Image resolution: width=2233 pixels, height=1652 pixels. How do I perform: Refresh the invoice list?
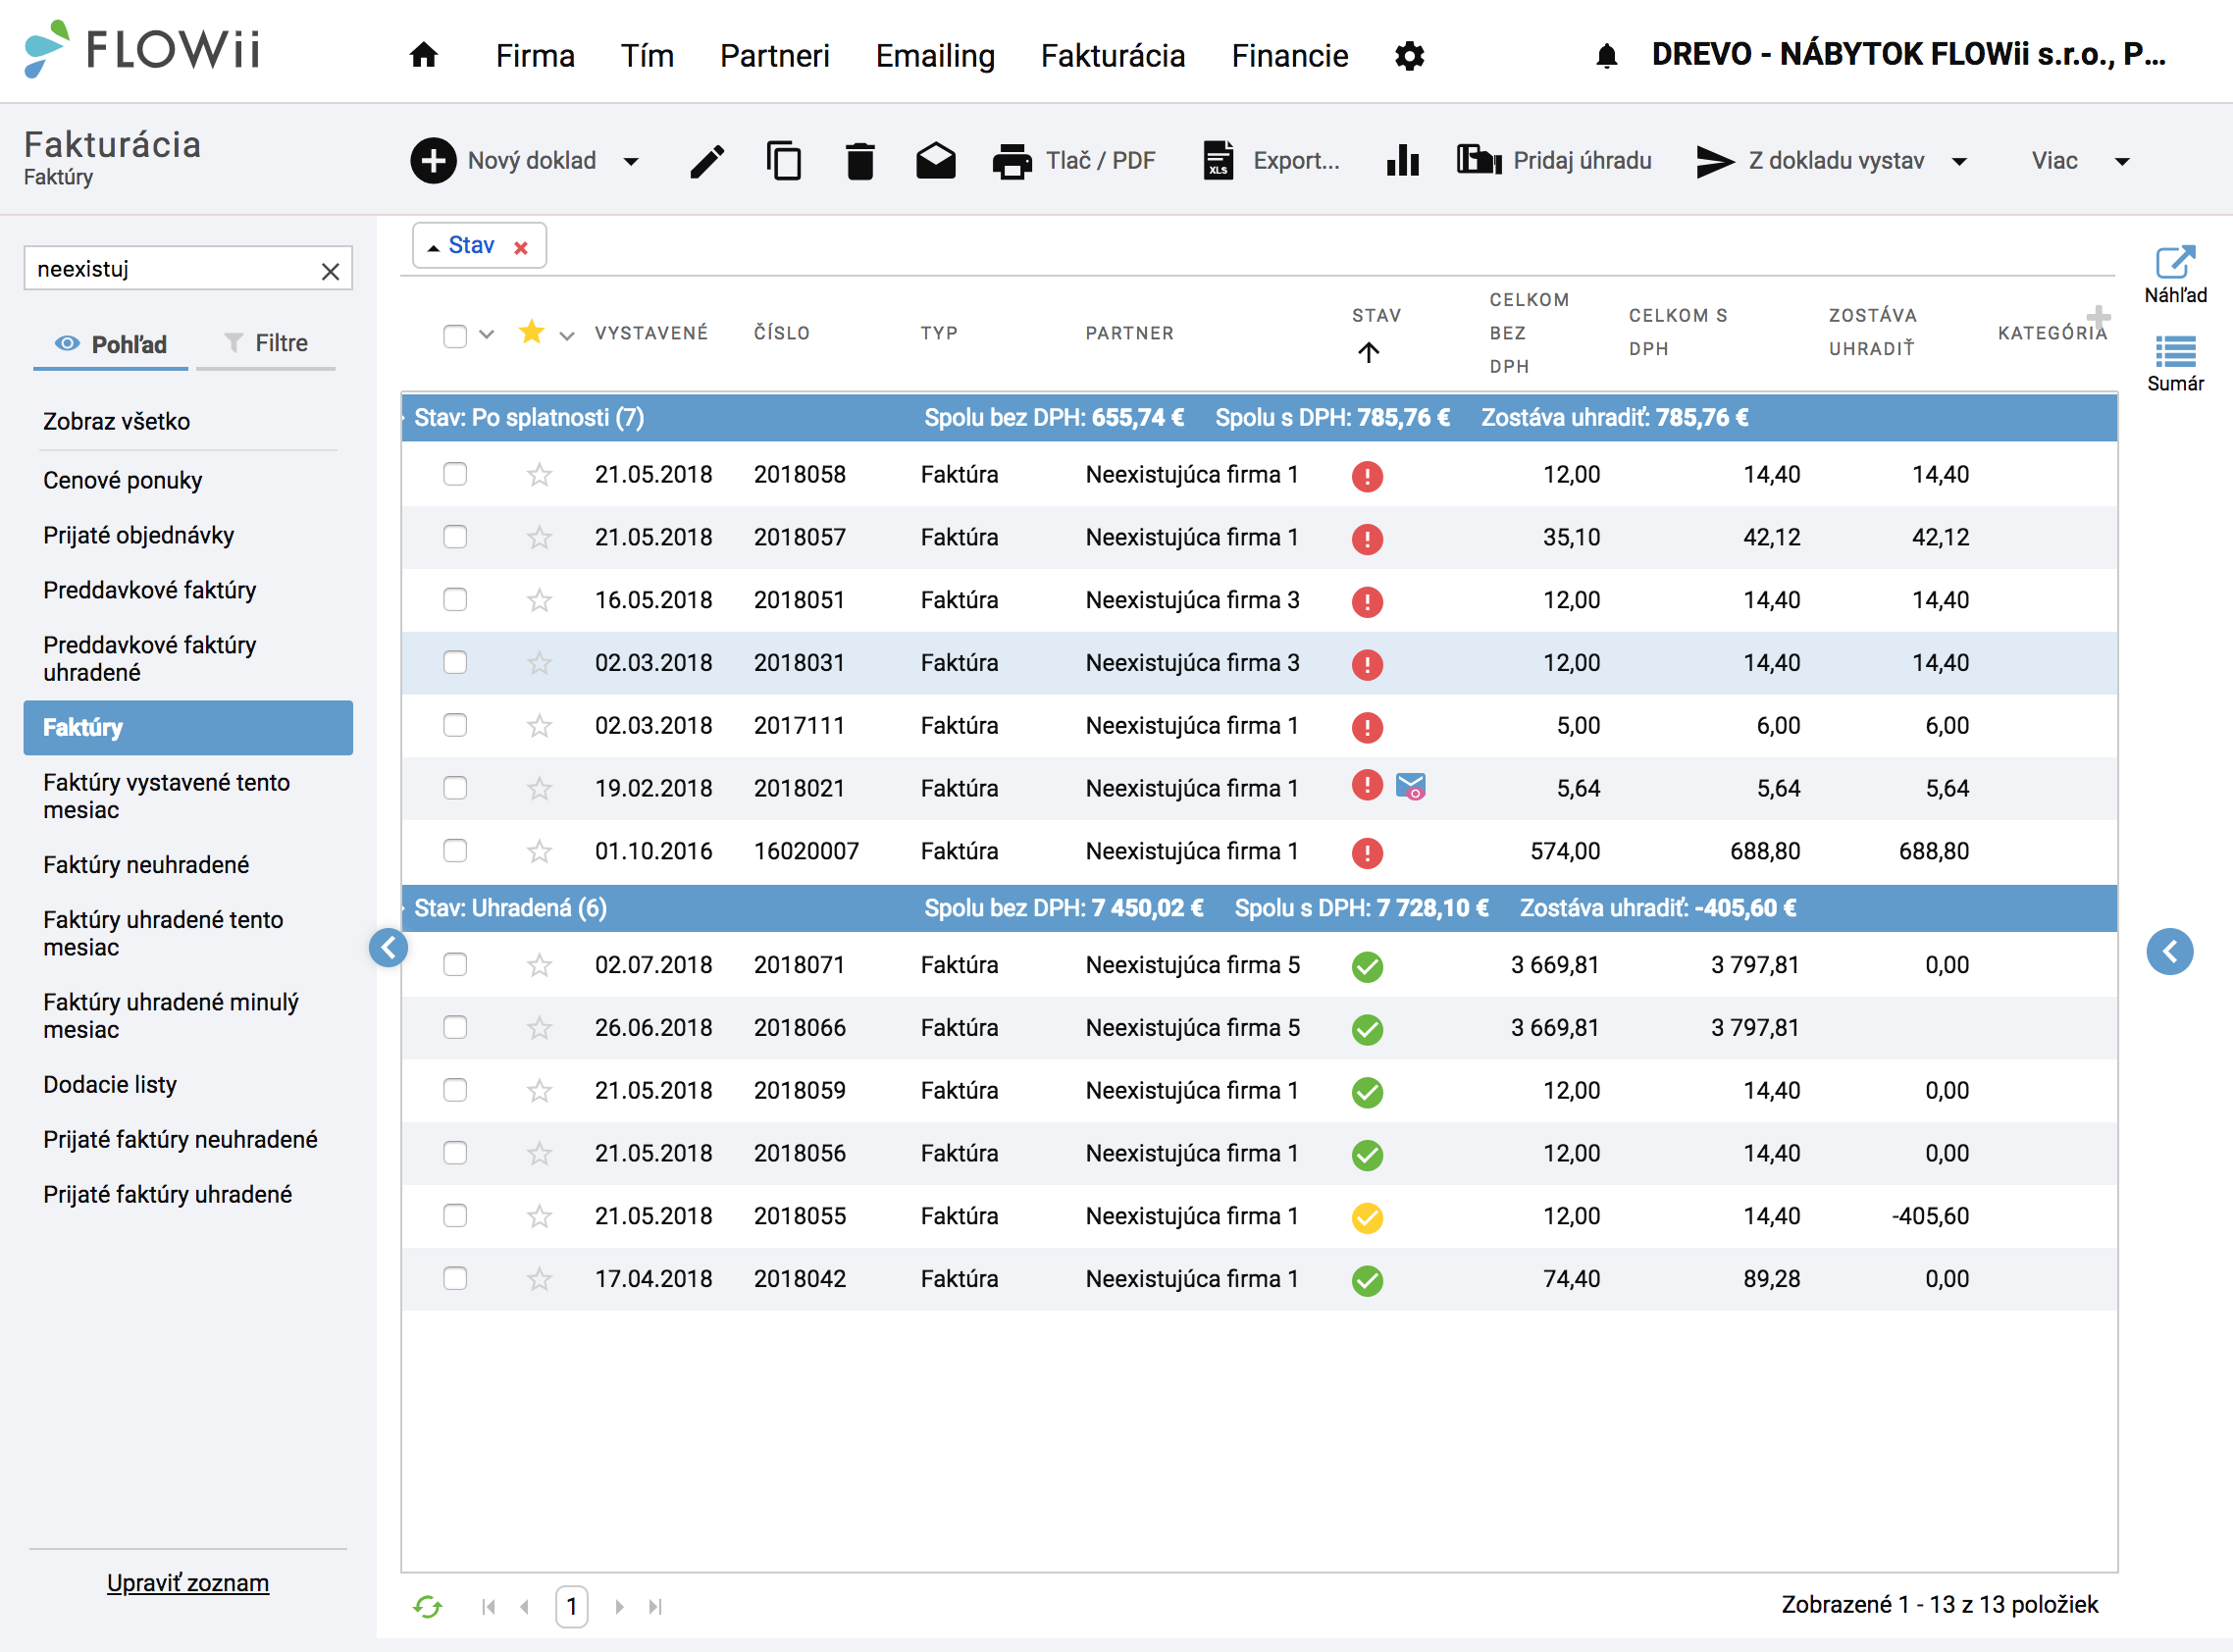(x=428, y=1606)
